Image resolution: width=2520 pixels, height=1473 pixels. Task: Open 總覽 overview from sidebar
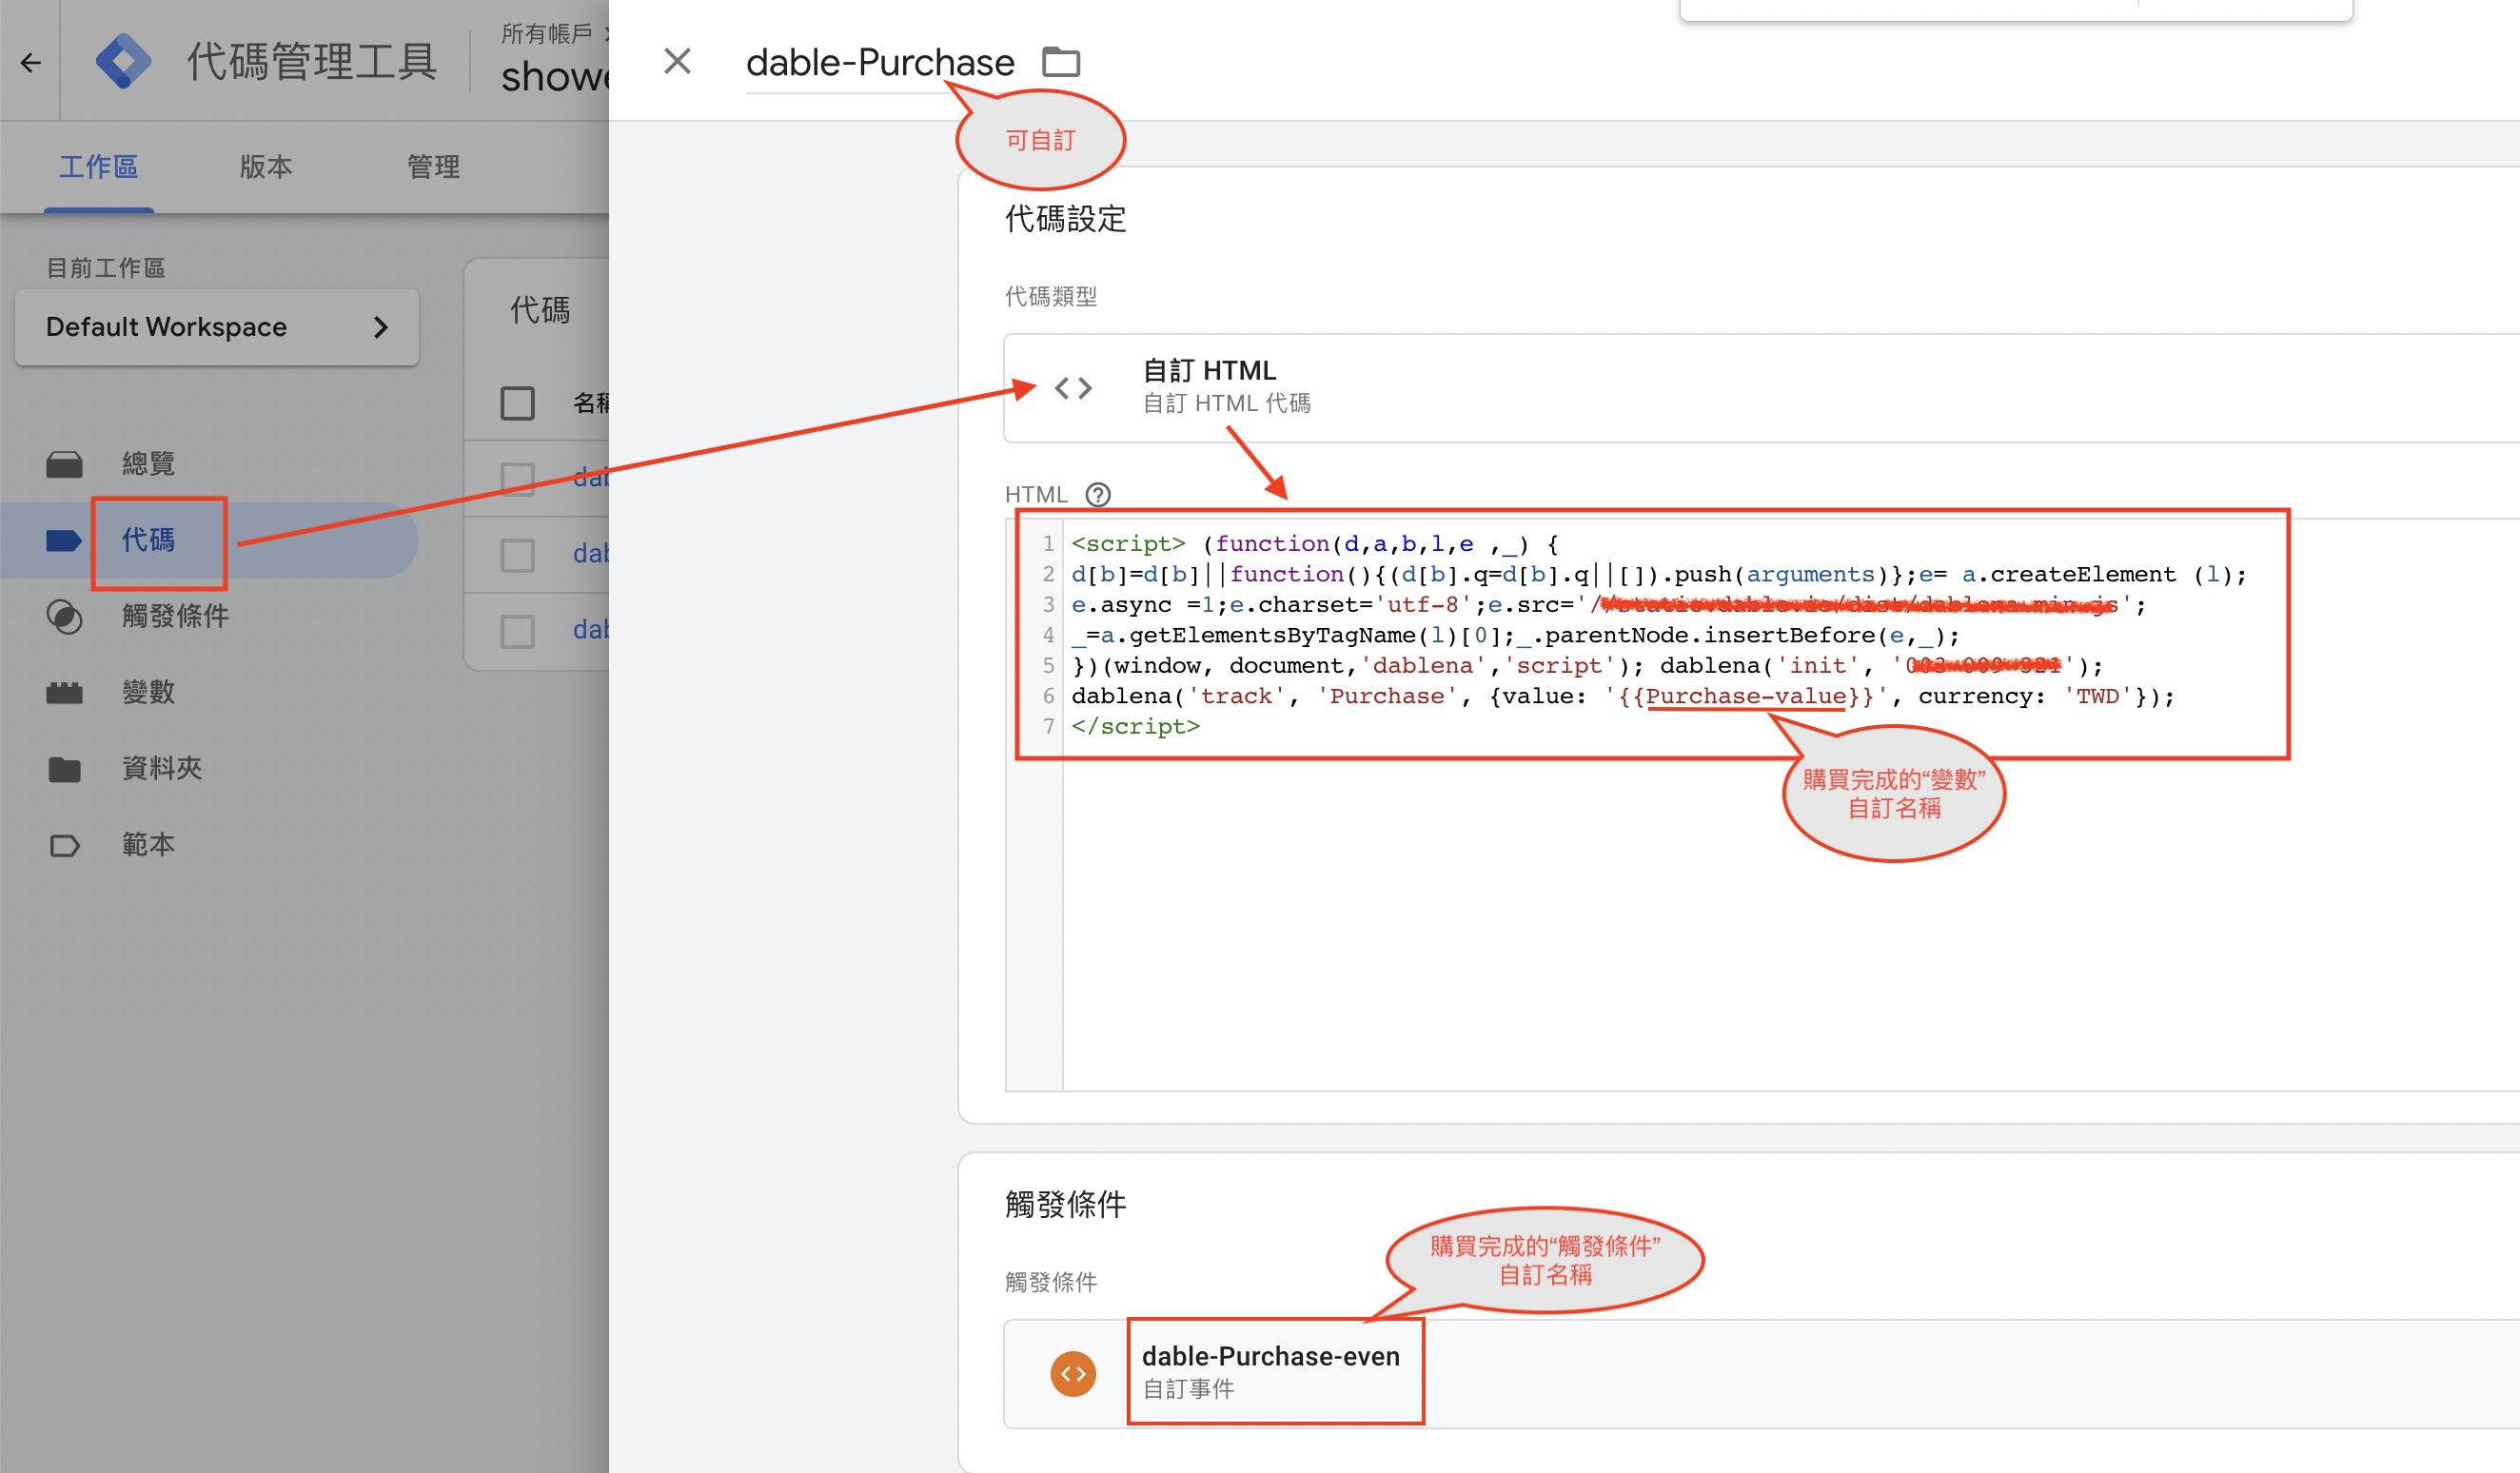click(148, 463)
